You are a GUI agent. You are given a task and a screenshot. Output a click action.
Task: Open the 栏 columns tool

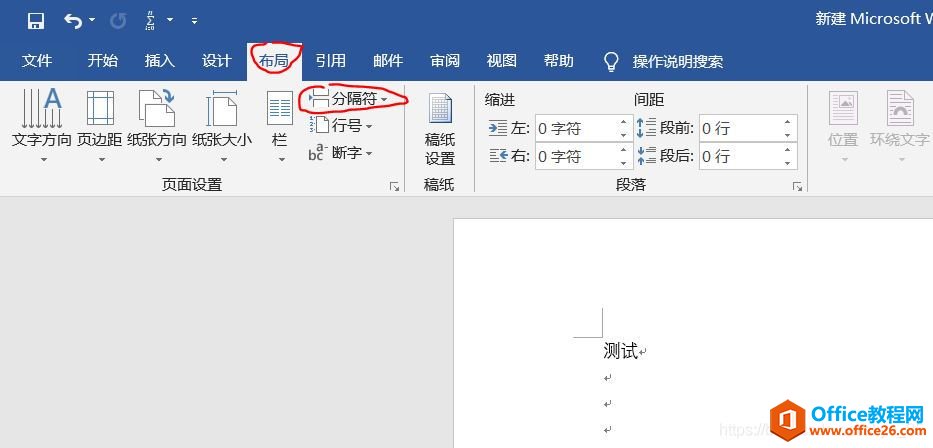pyautogui.click(x=280, y=126)
